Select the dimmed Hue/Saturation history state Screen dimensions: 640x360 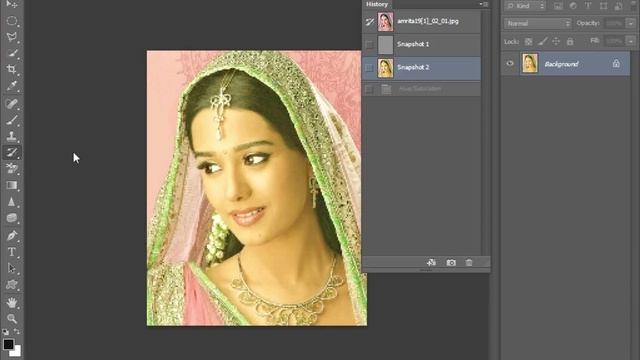(421, 89)
